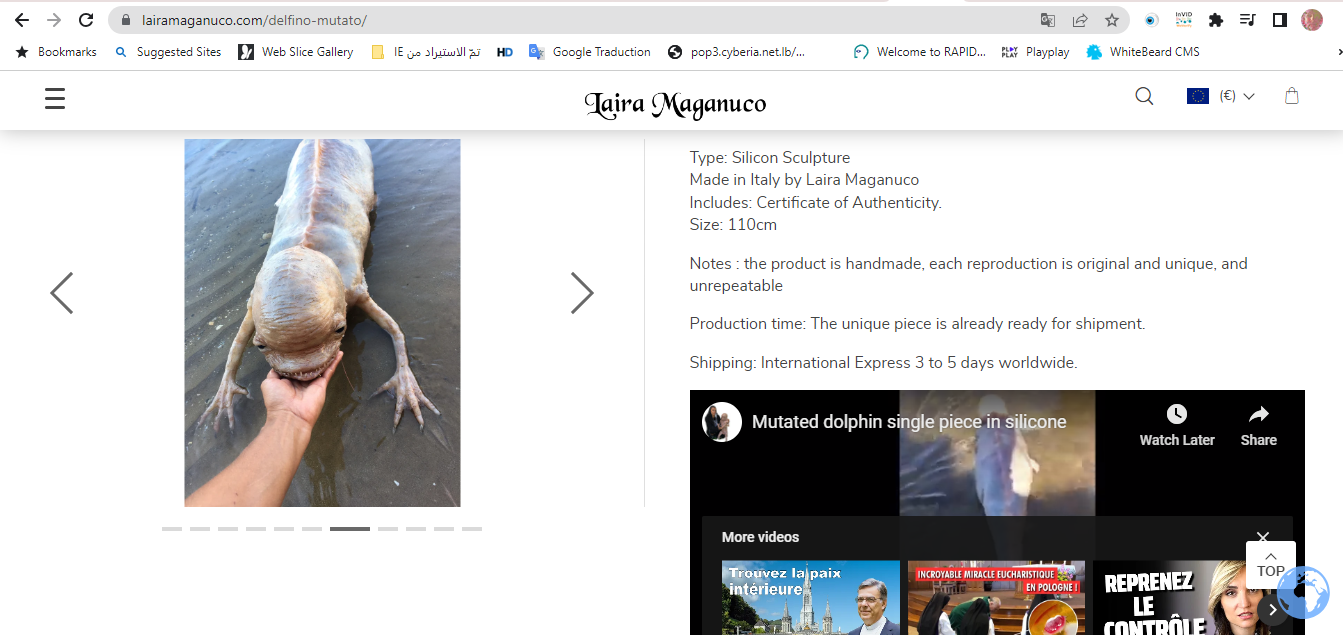Screen dimensions: 1343x635
Task: Show previous product image arrow
Action: click(x=62, y=293)
